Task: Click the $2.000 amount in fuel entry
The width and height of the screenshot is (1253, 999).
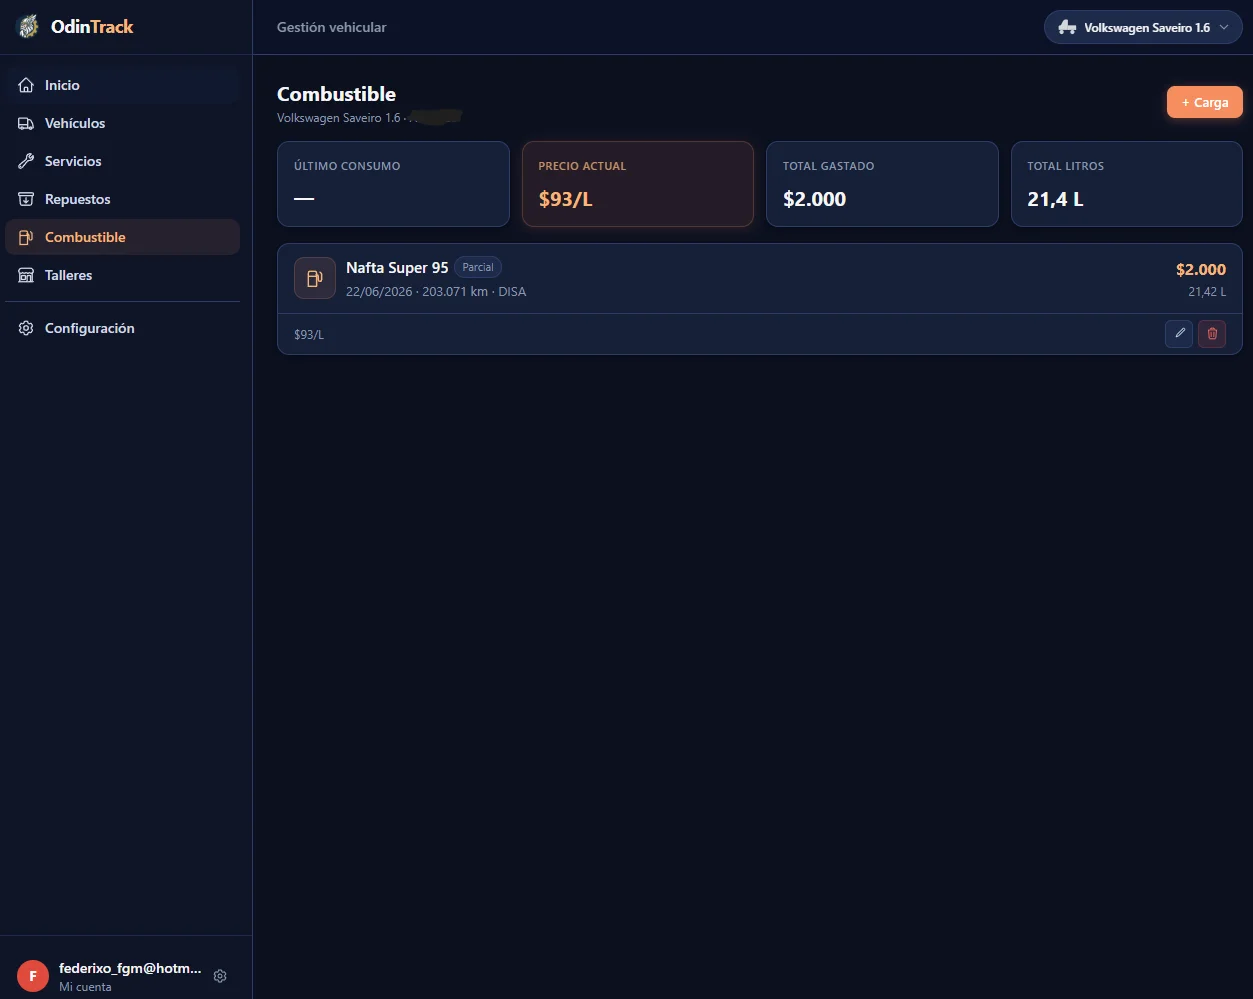Action: click(1201, 269)
